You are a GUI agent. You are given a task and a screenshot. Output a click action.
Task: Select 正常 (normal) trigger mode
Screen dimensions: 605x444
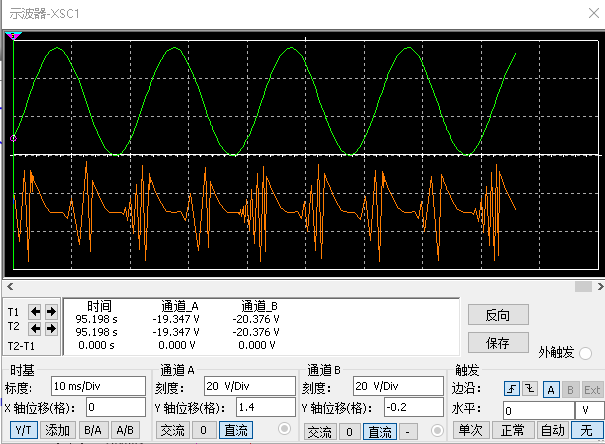(x=513, y=430)
